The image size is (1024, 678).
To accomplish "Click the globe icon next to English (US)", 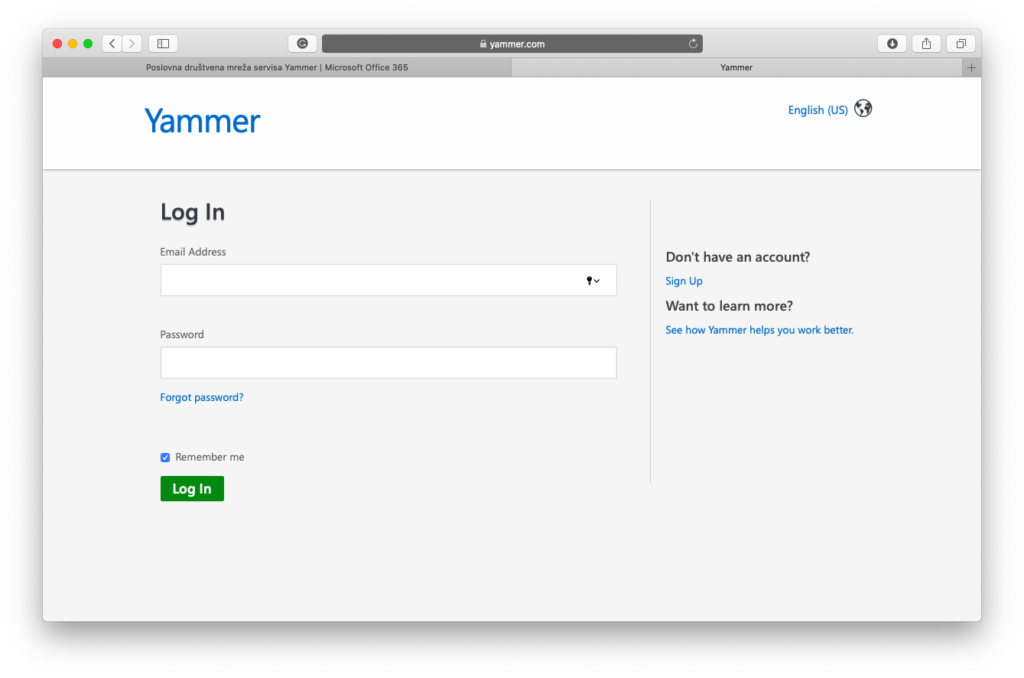I will (x=863, y=109).
